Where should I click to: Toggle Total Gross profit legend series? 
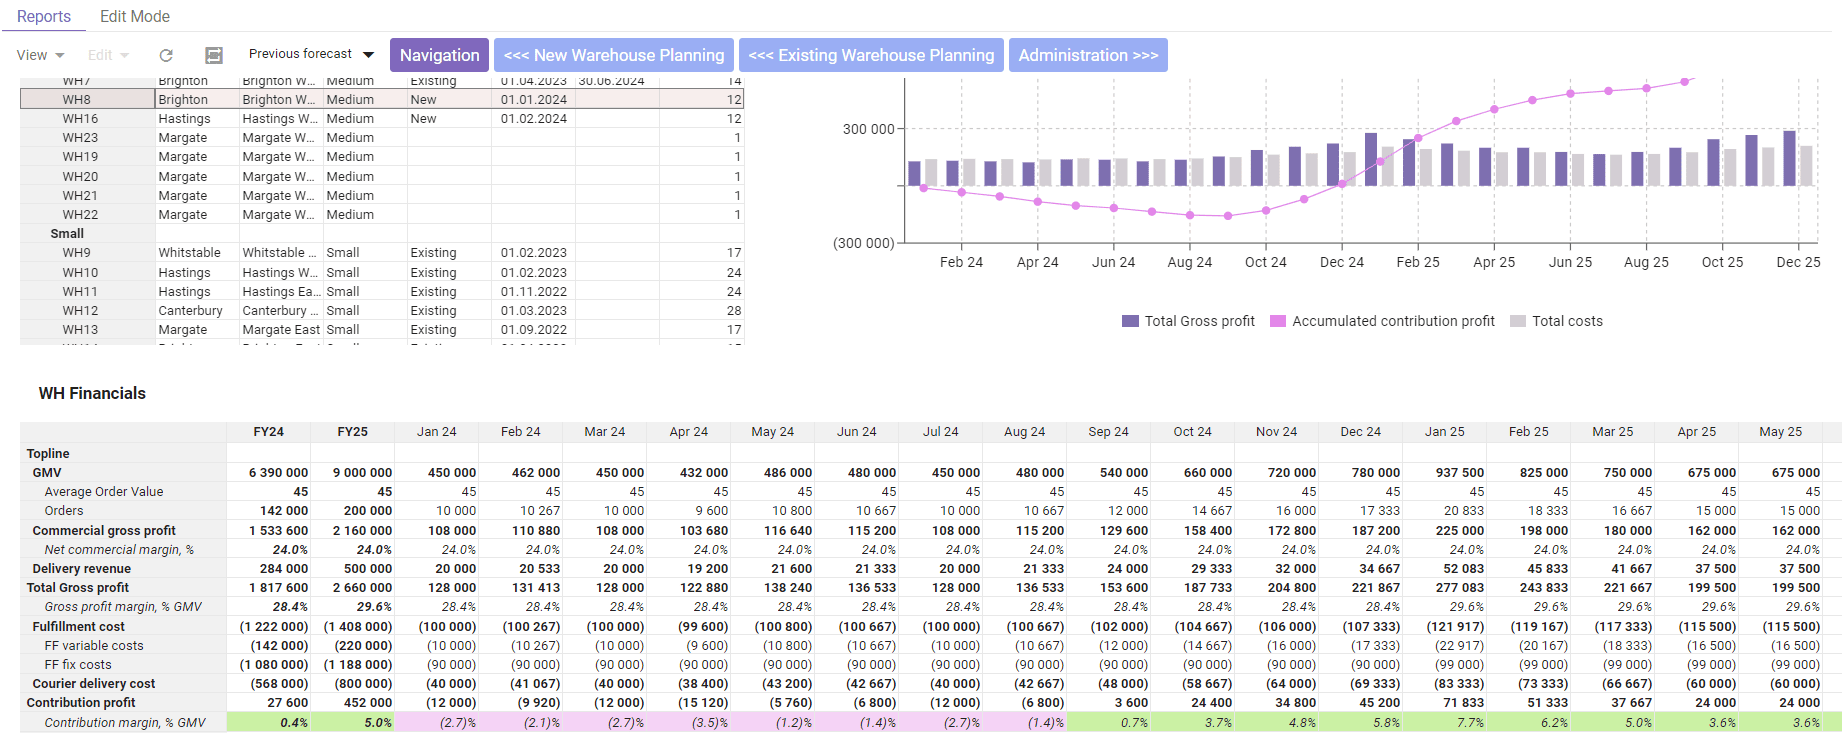coord(1188,321)
